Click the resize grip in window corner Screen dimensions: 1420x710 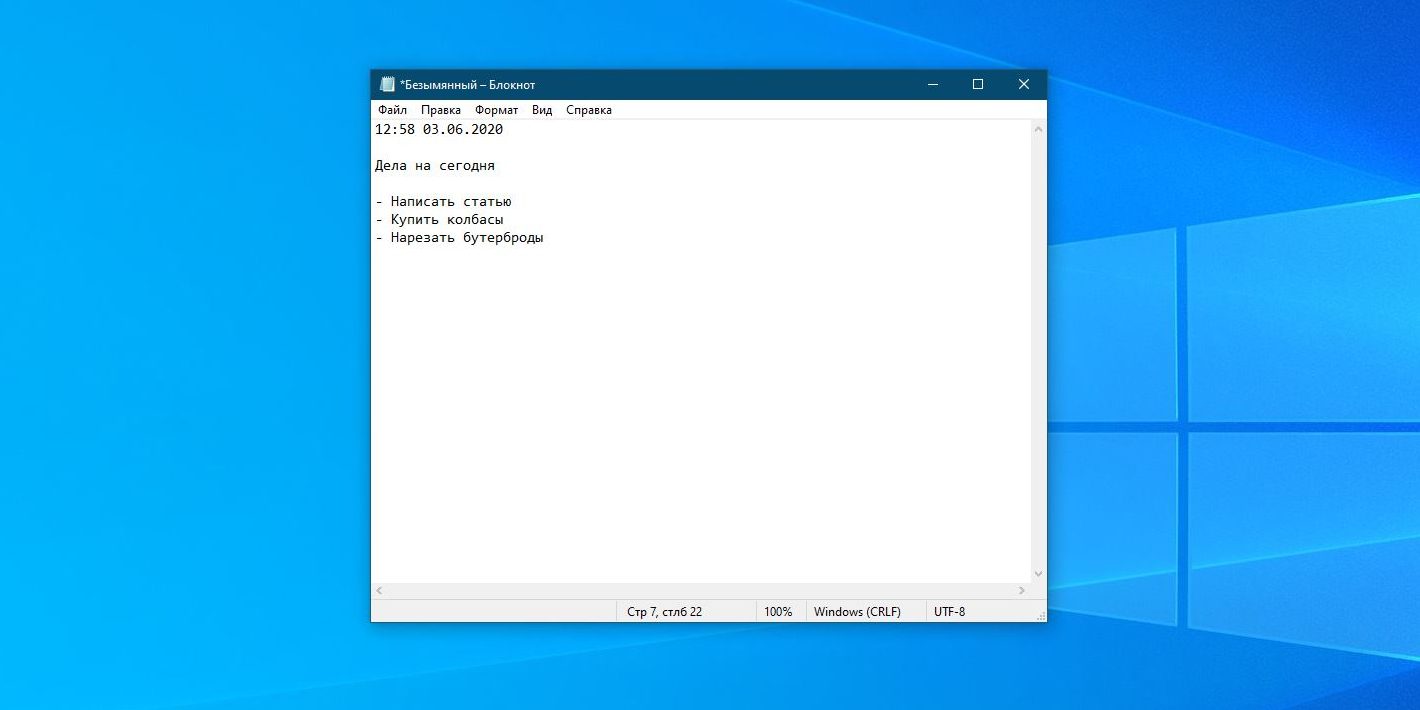tap(1040, 616)
